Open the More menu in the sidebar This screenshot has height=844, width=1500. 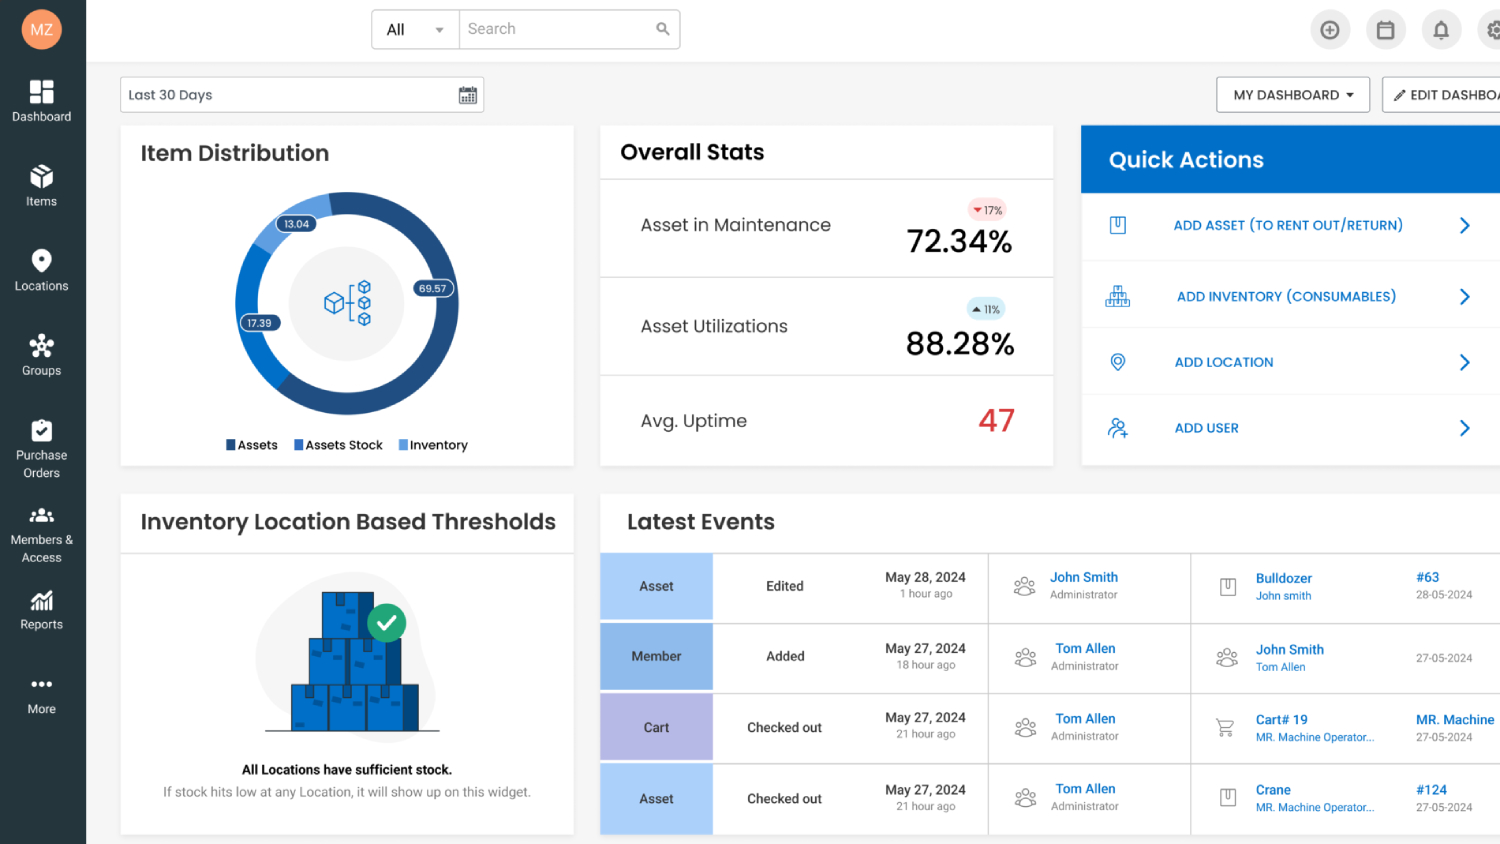[41, 694]
